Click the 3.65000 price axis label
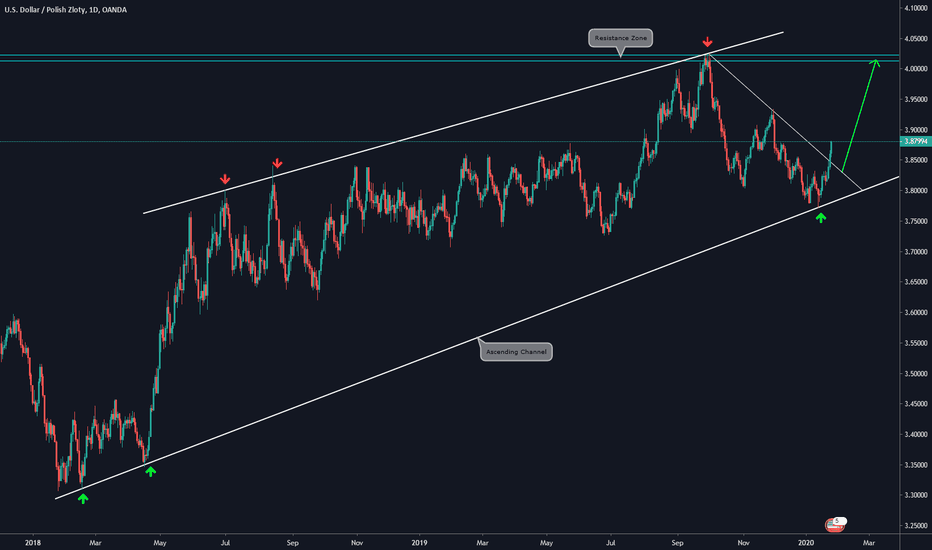932x550 pixels. (916, 282)
